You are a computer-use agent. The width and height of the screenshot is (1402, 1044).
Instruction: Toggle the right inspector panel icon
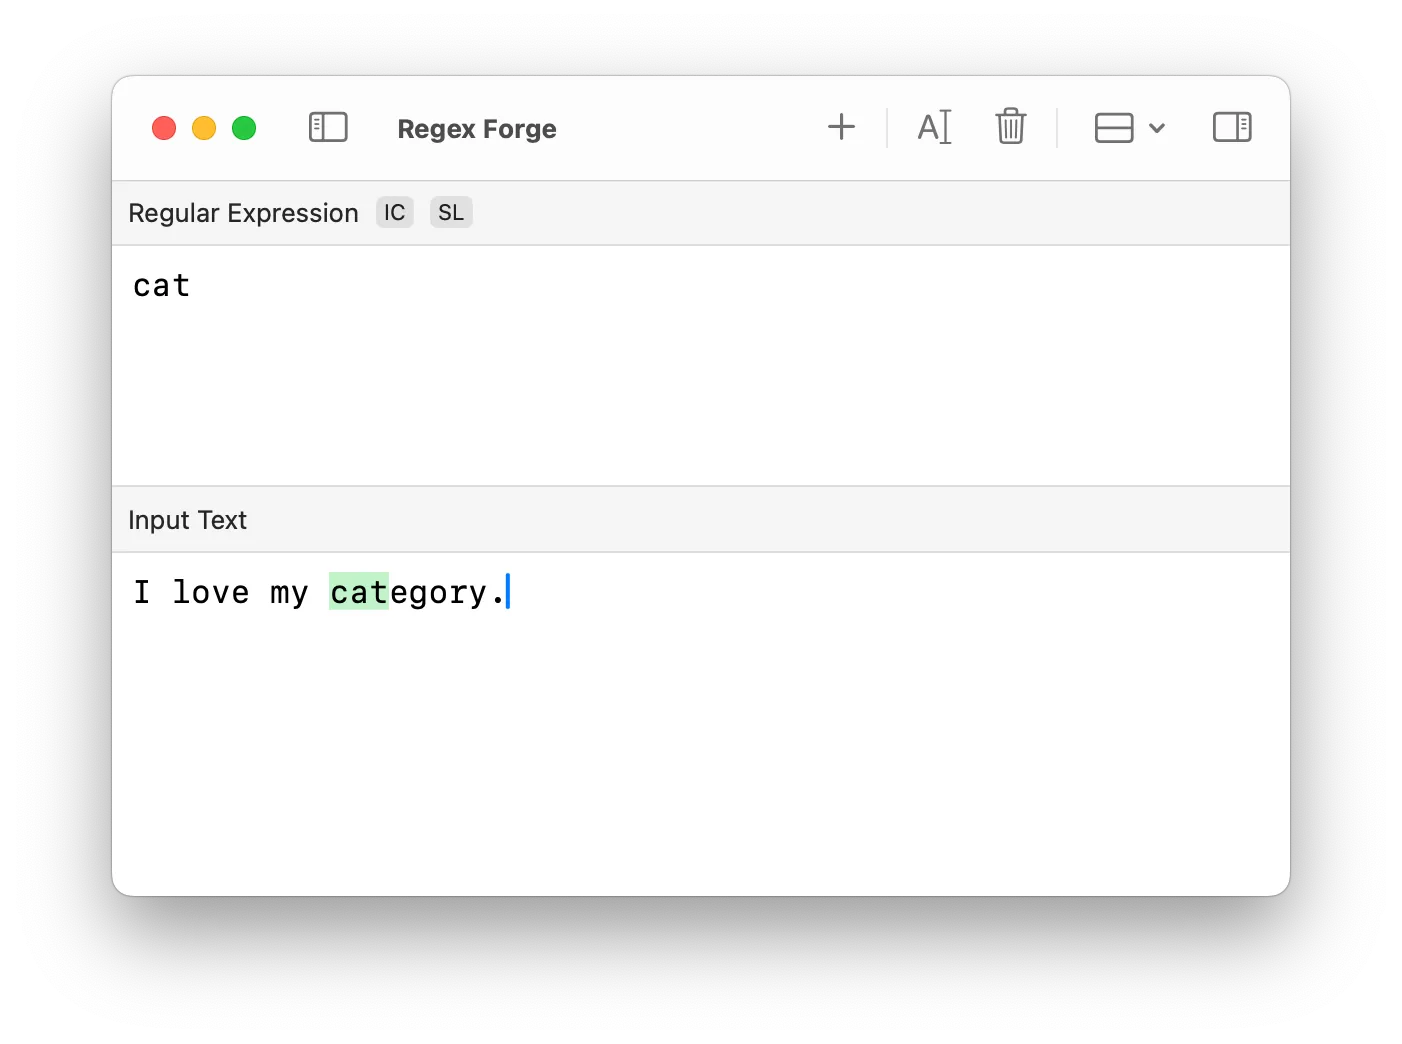1231,127
